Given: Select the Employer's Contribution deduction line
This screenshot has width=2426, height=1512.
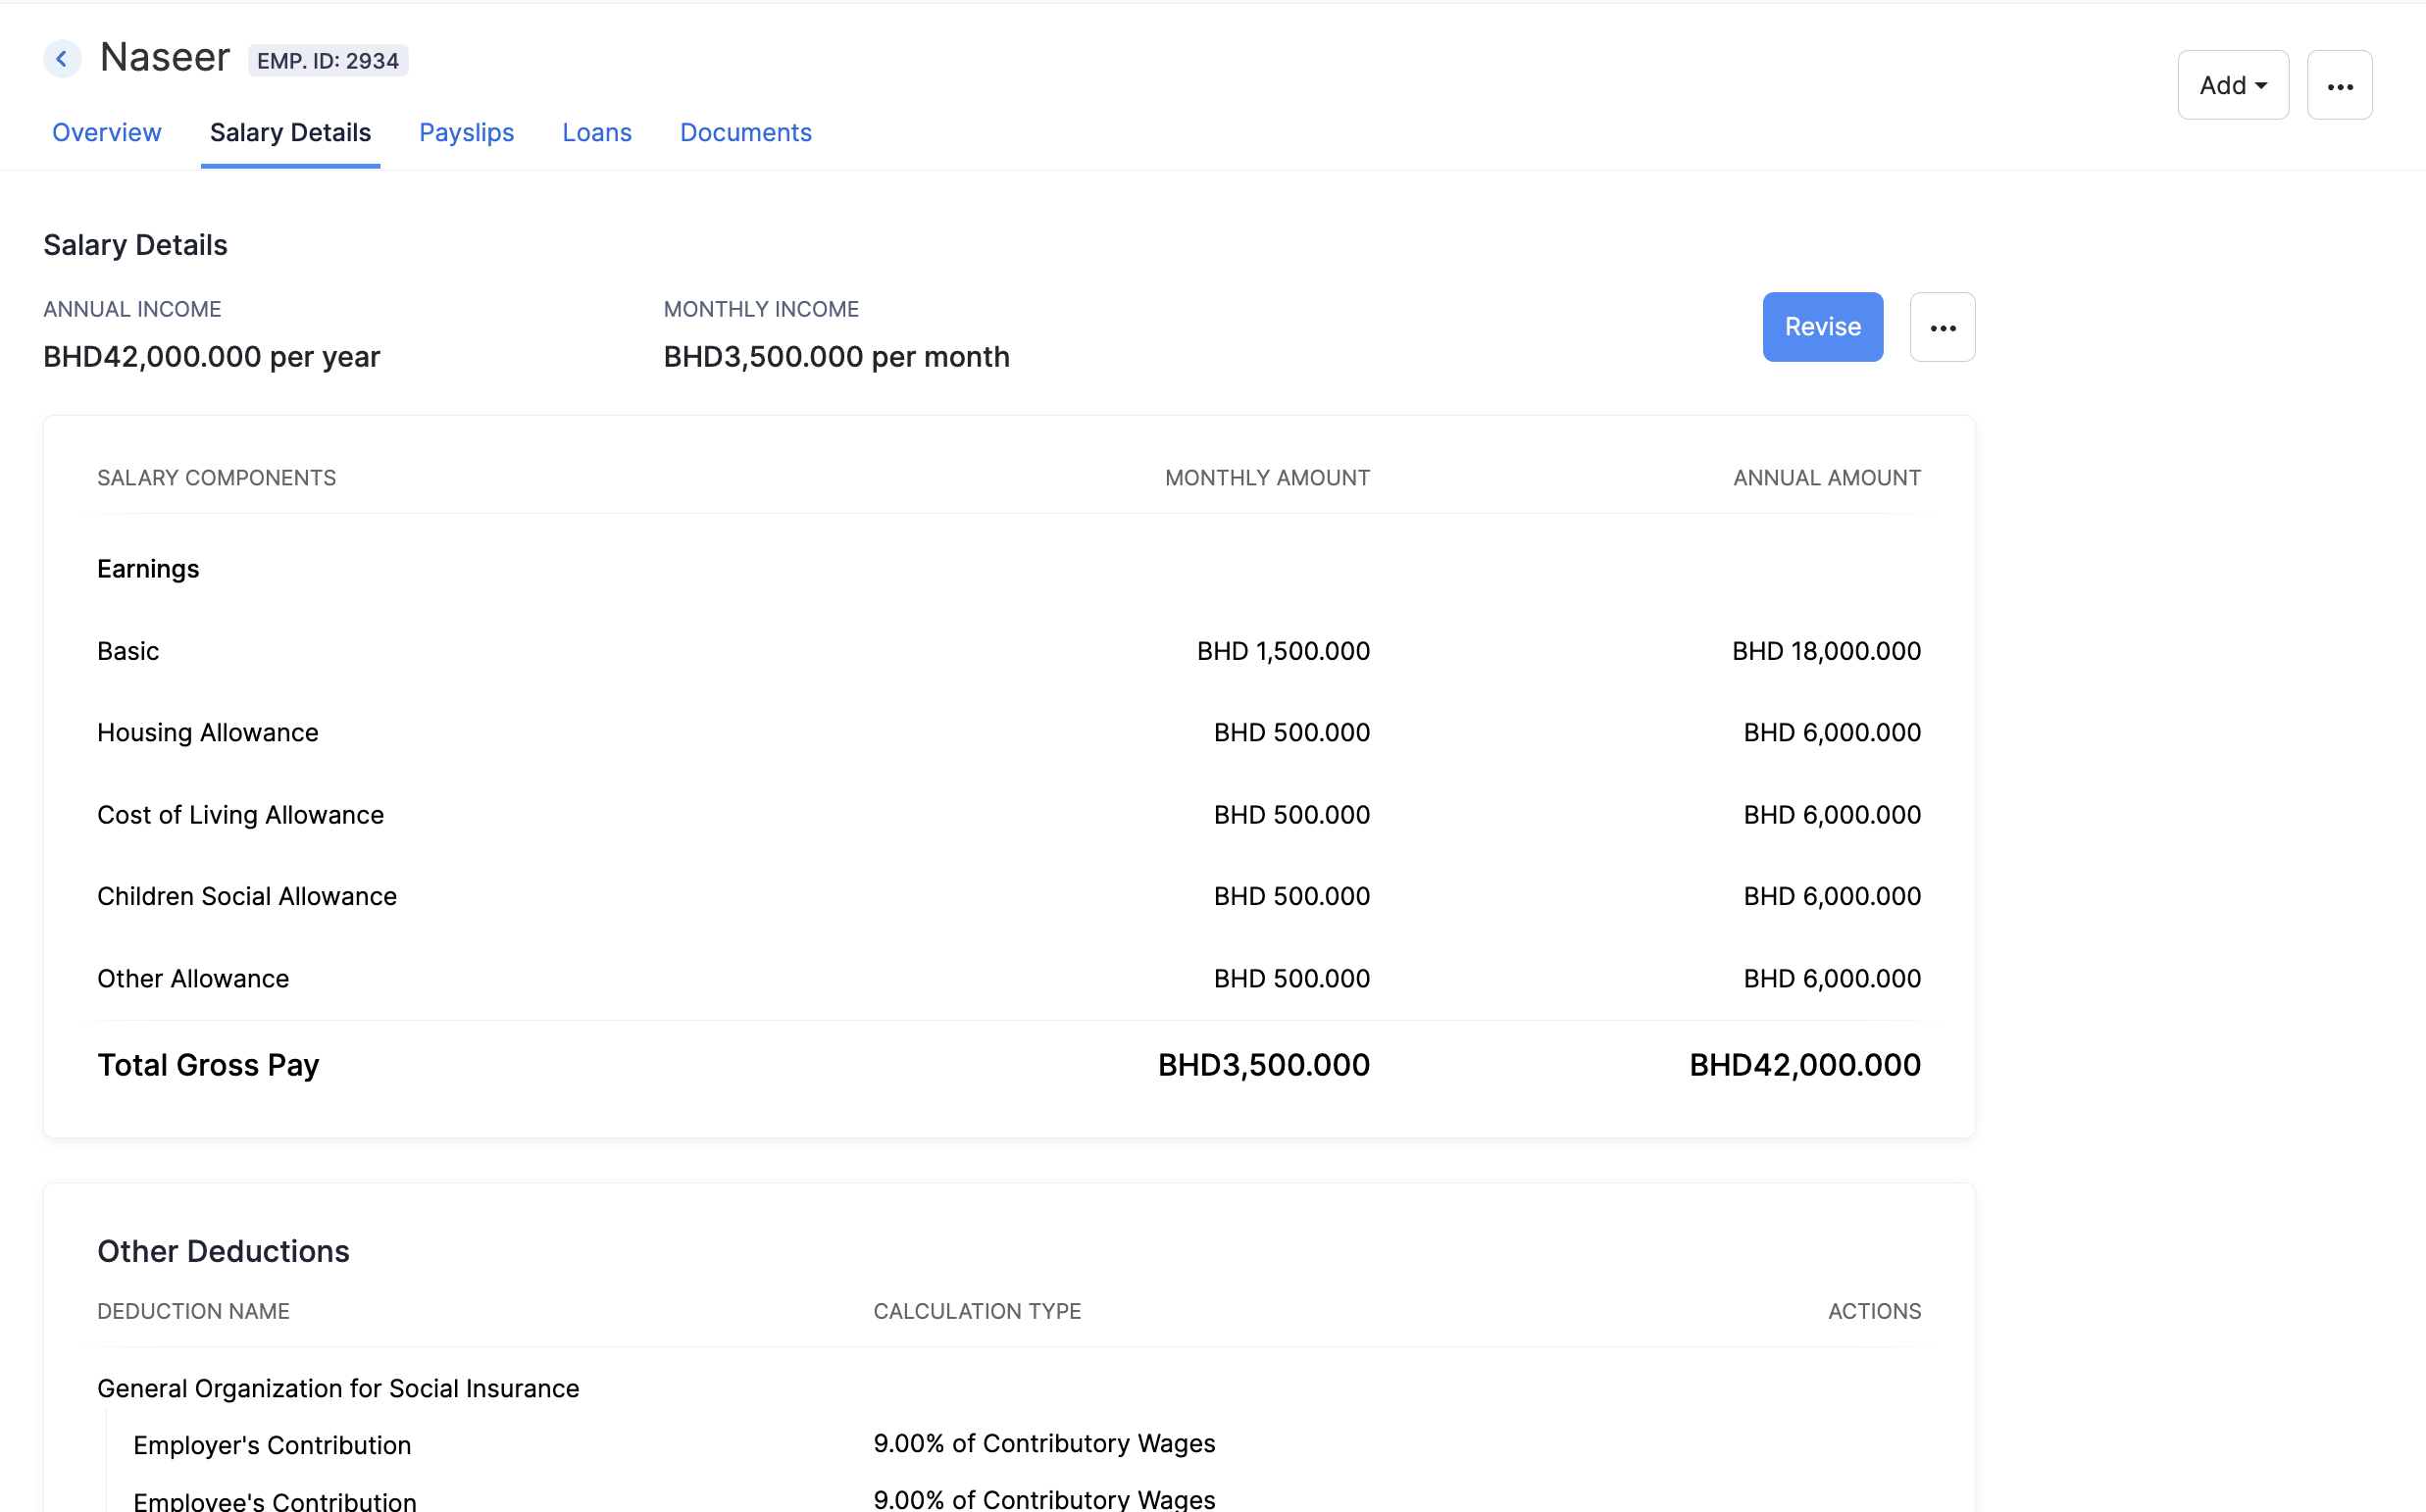Looking at the screenshot, I should 272,1445.
